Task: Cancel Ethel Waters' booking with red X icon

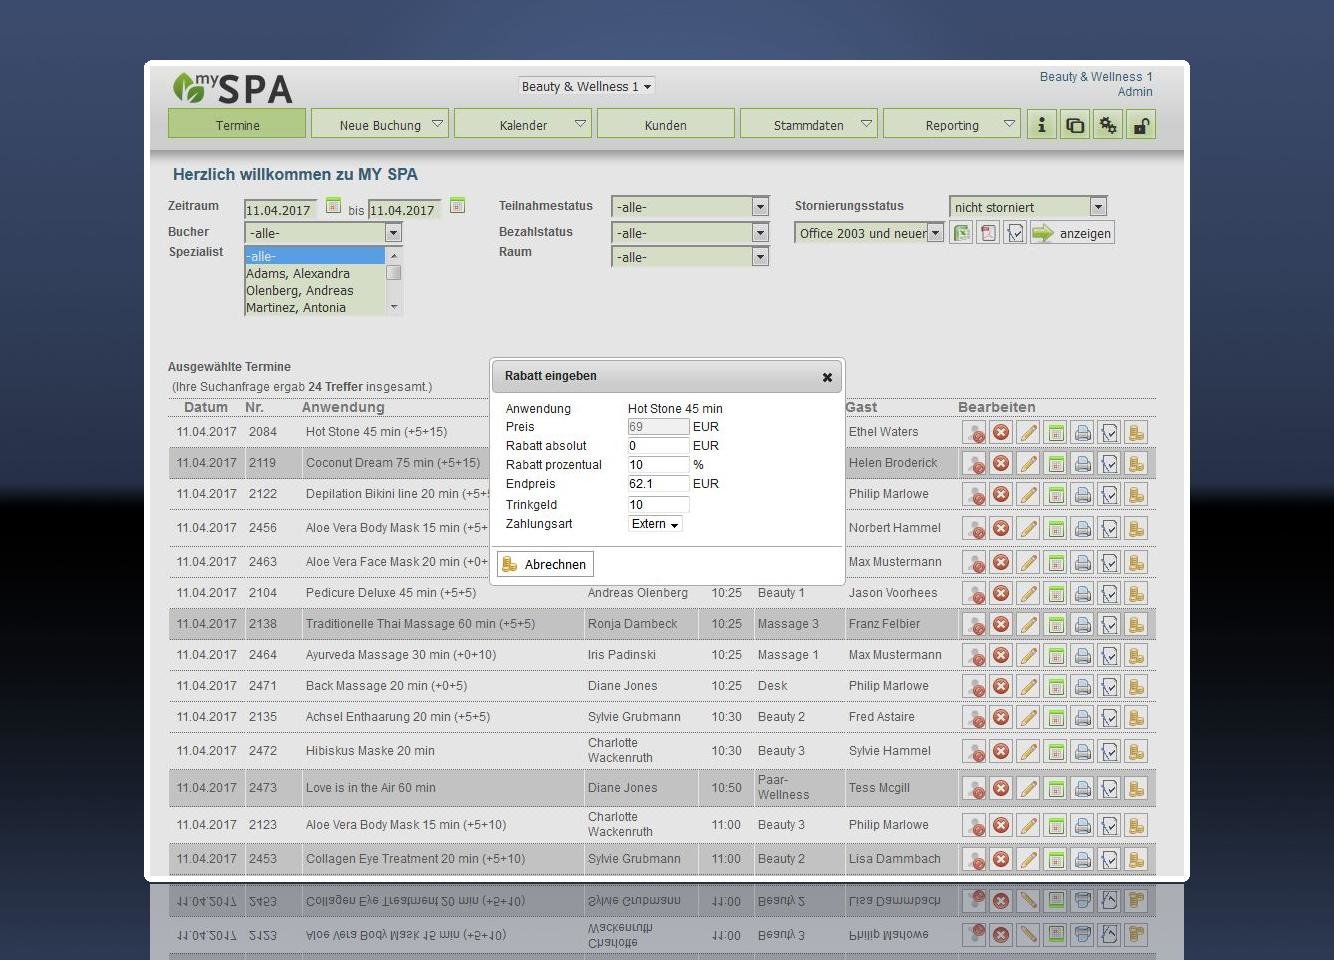Action: coord(1001,433)
